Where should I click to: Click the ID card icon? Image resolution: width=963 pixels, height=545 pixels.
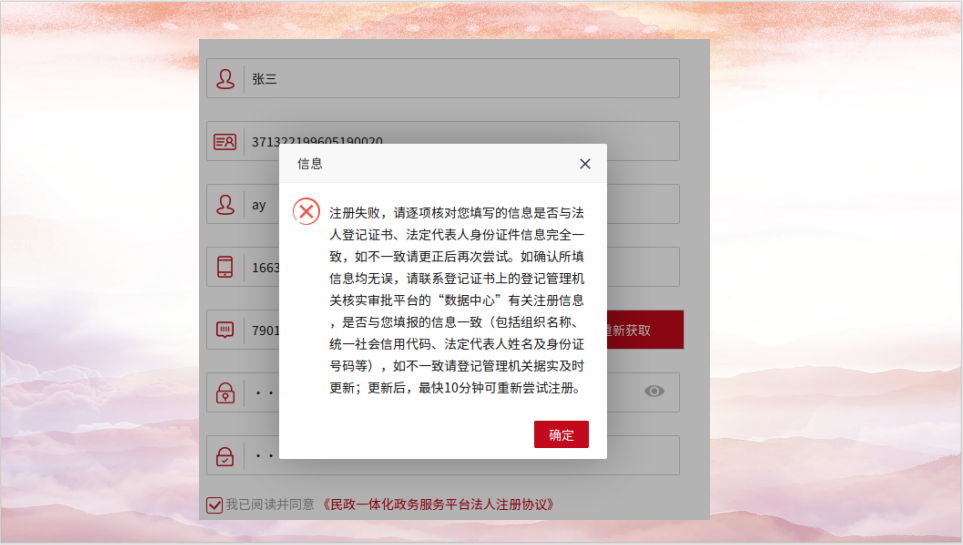(x=226, y=142)
